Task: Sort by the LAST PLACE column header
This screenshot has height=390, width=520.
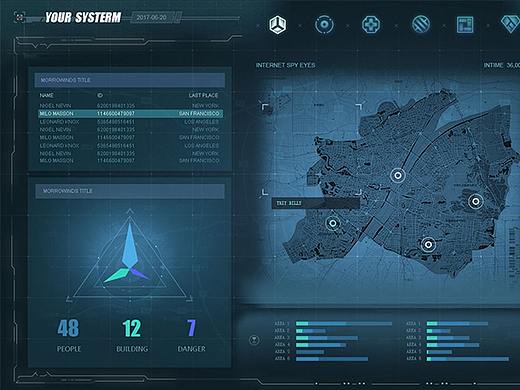Action: click(x=203, y=95)
